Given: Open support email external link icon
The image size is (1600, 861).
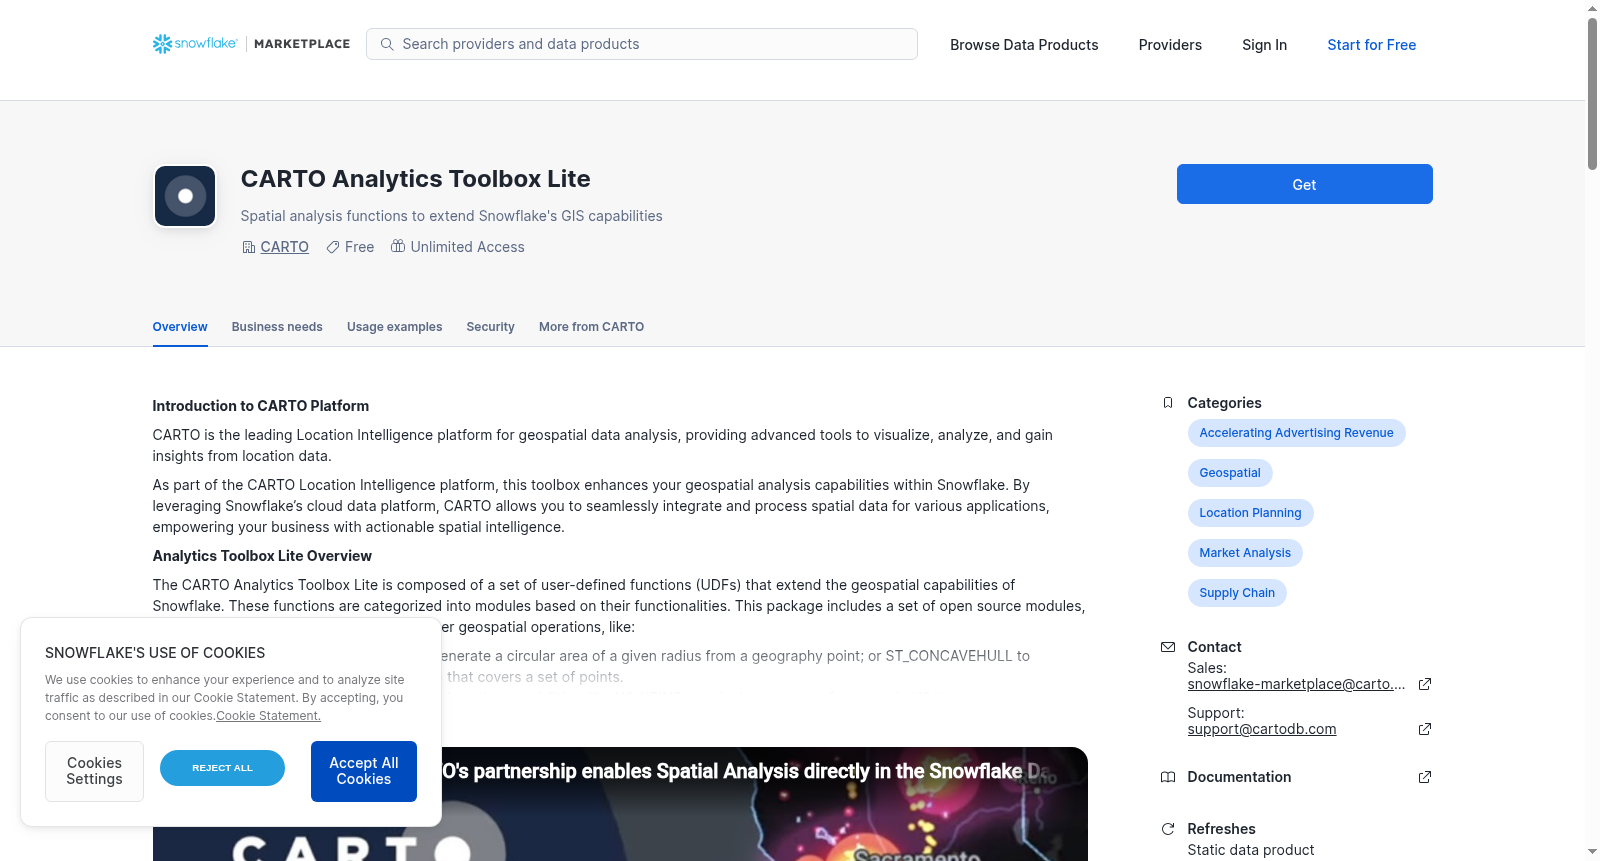Looking at the screenshot, I should coord(1425,729).
